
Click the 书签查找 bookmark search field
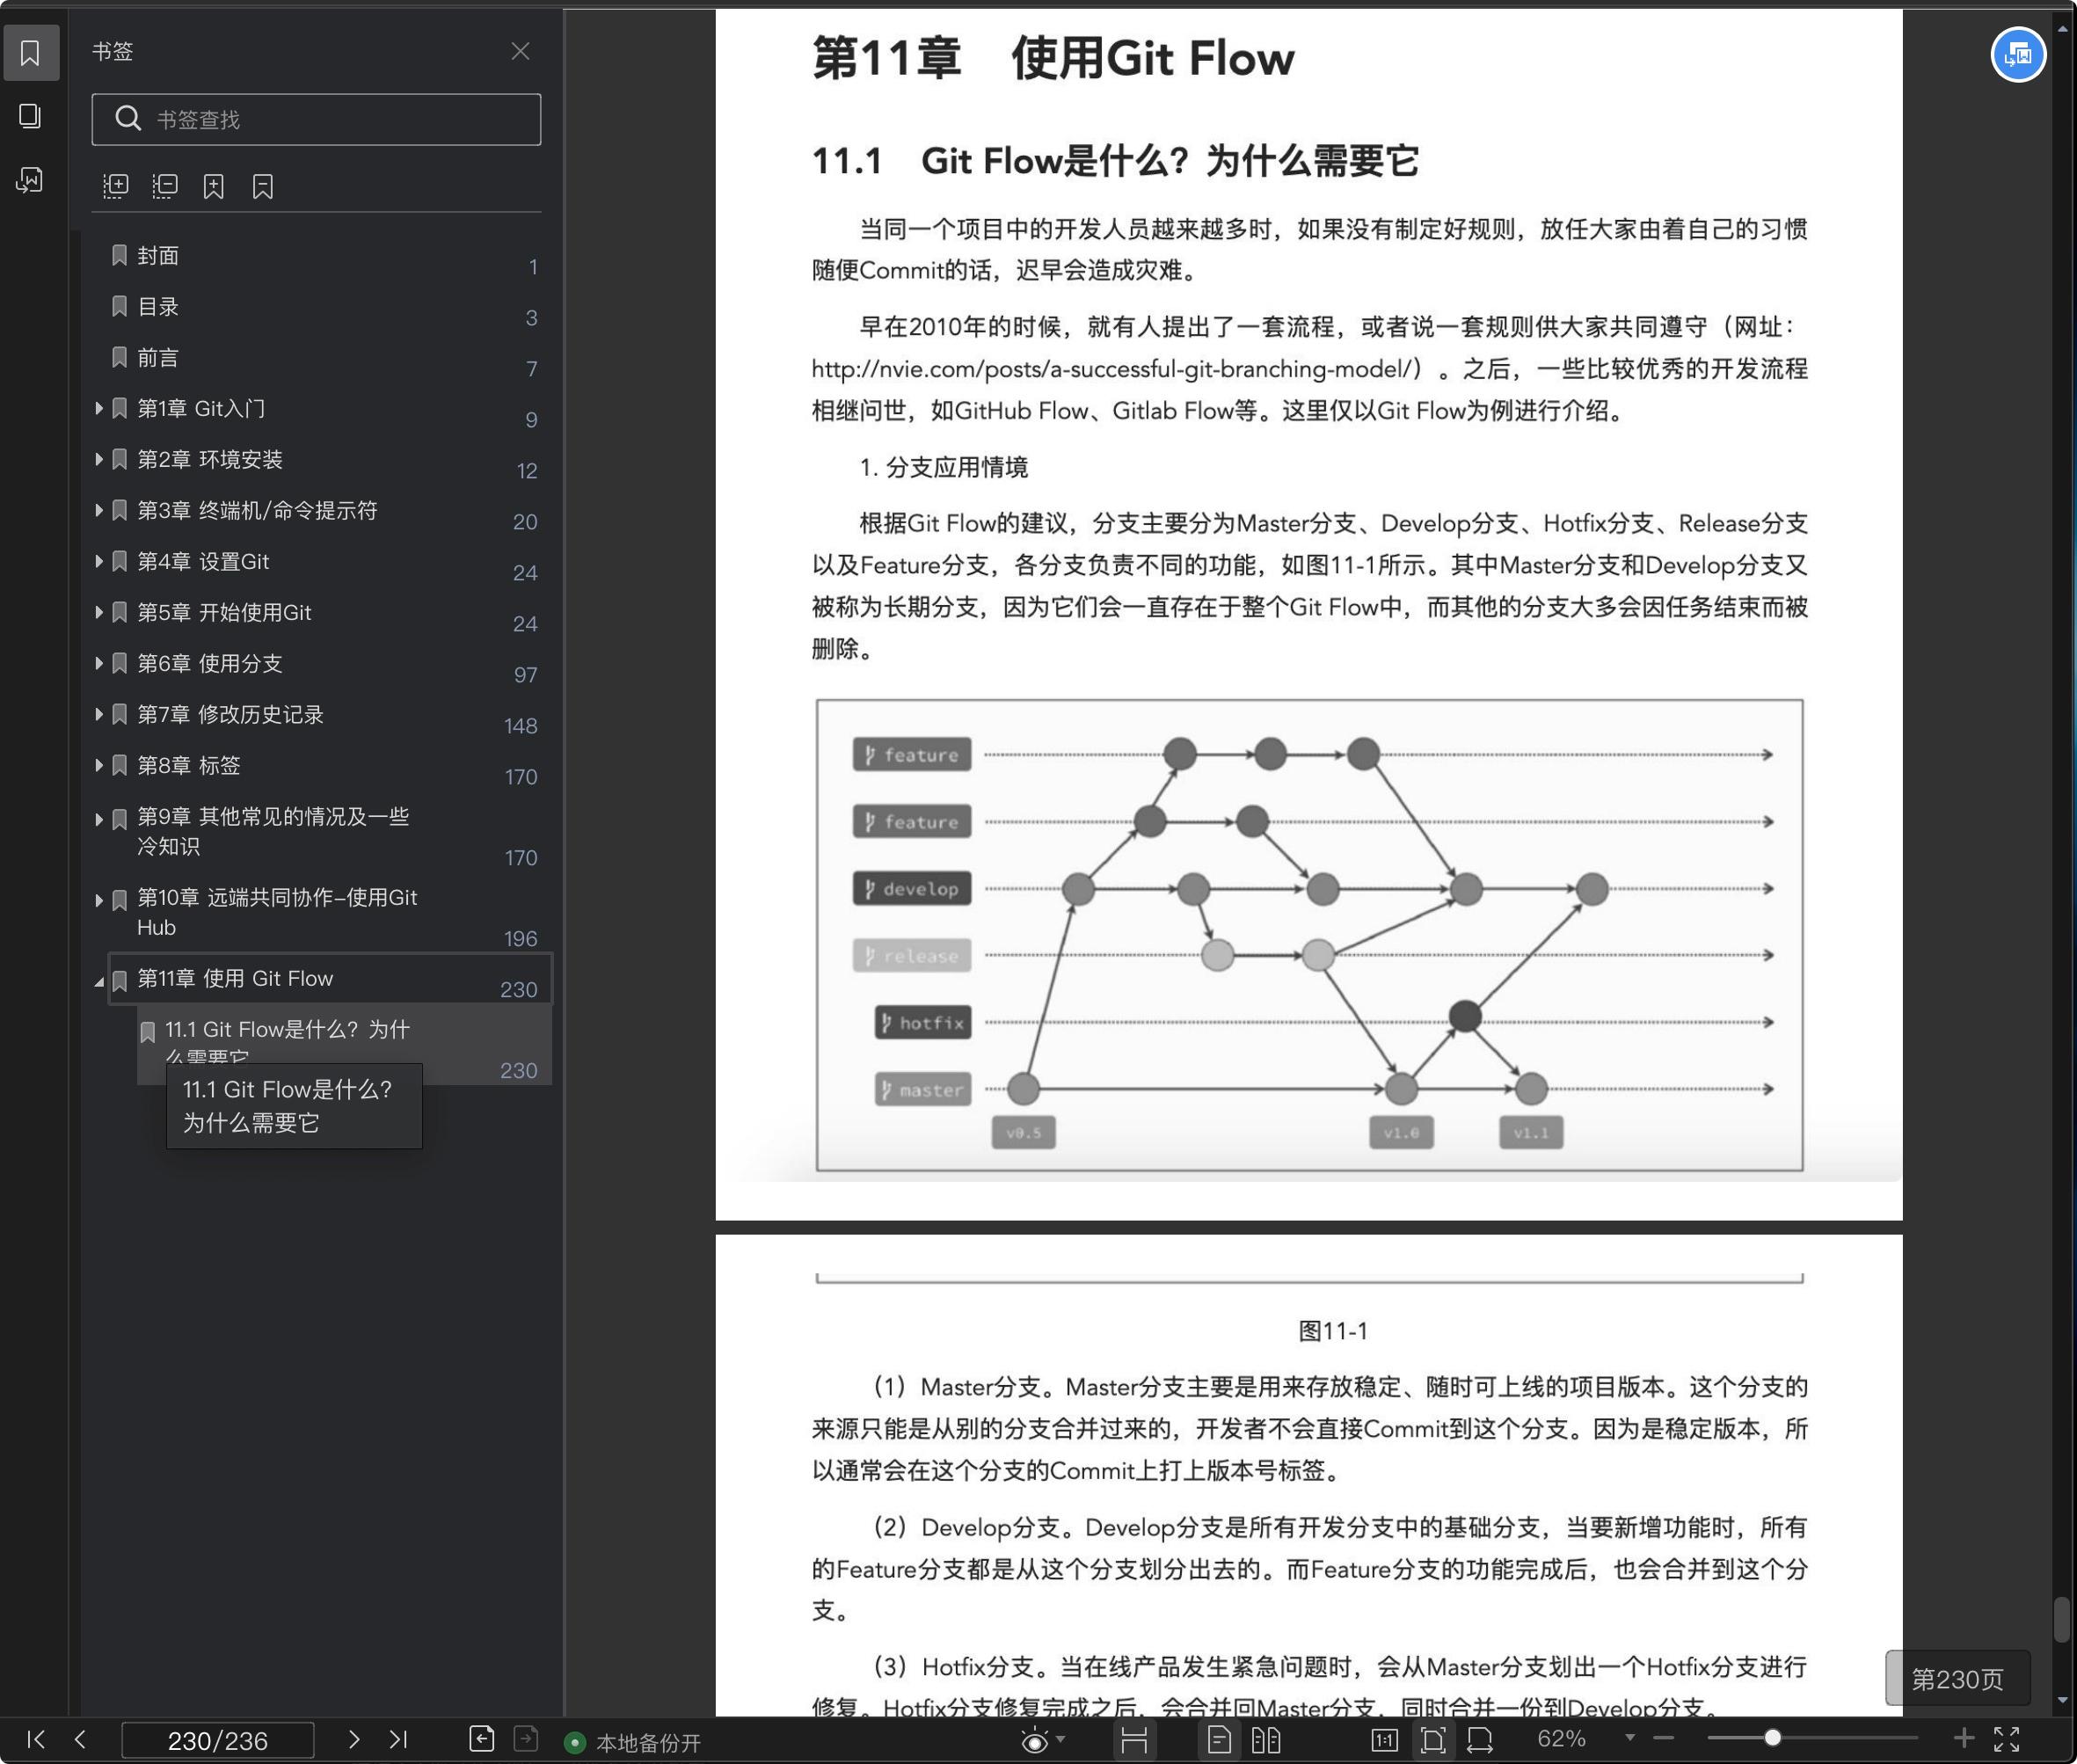(316, 119)
